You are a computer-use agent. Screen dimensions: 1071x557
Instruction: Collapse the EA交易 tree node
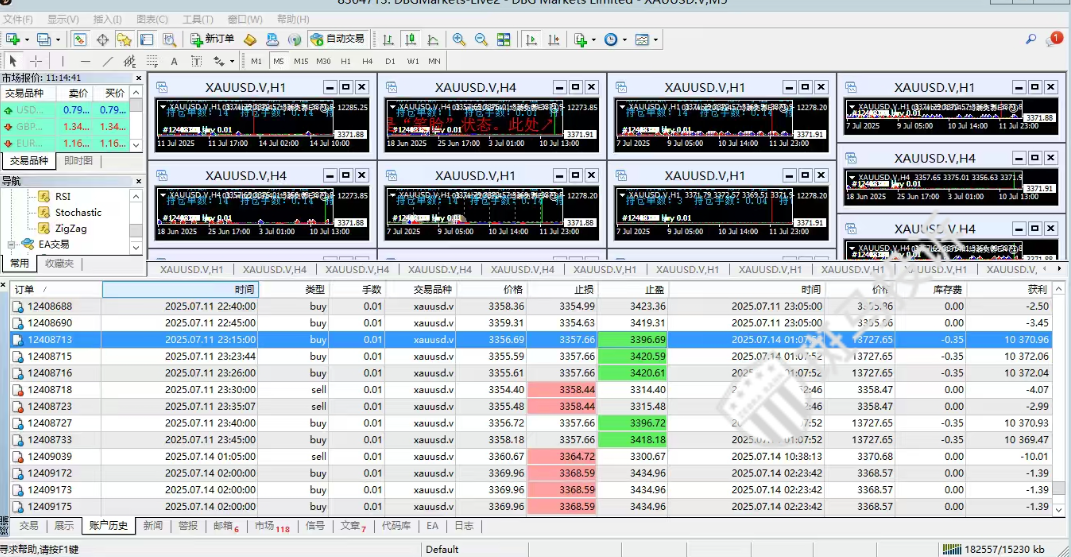coord(11,244)
